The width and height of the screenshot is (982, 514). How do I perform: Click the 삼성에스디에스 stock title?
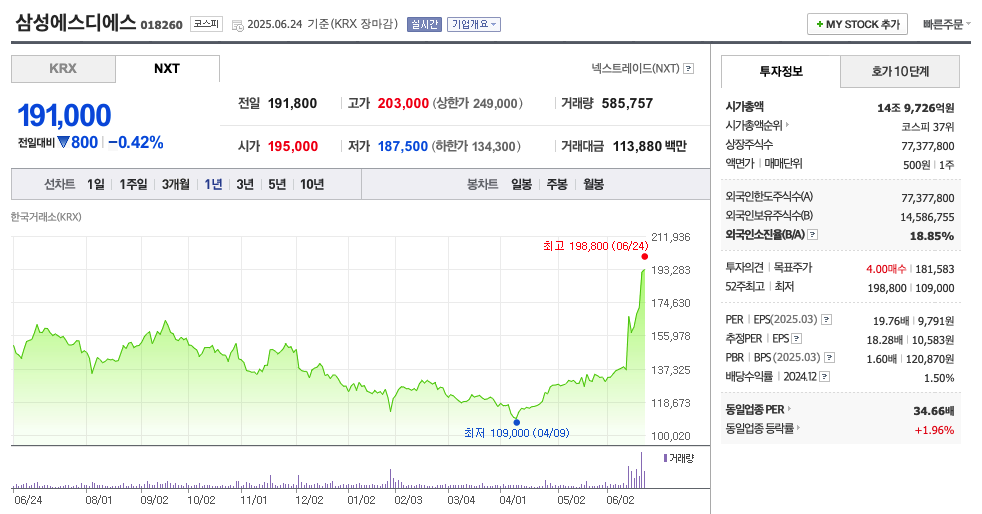(x=75, y=23)
